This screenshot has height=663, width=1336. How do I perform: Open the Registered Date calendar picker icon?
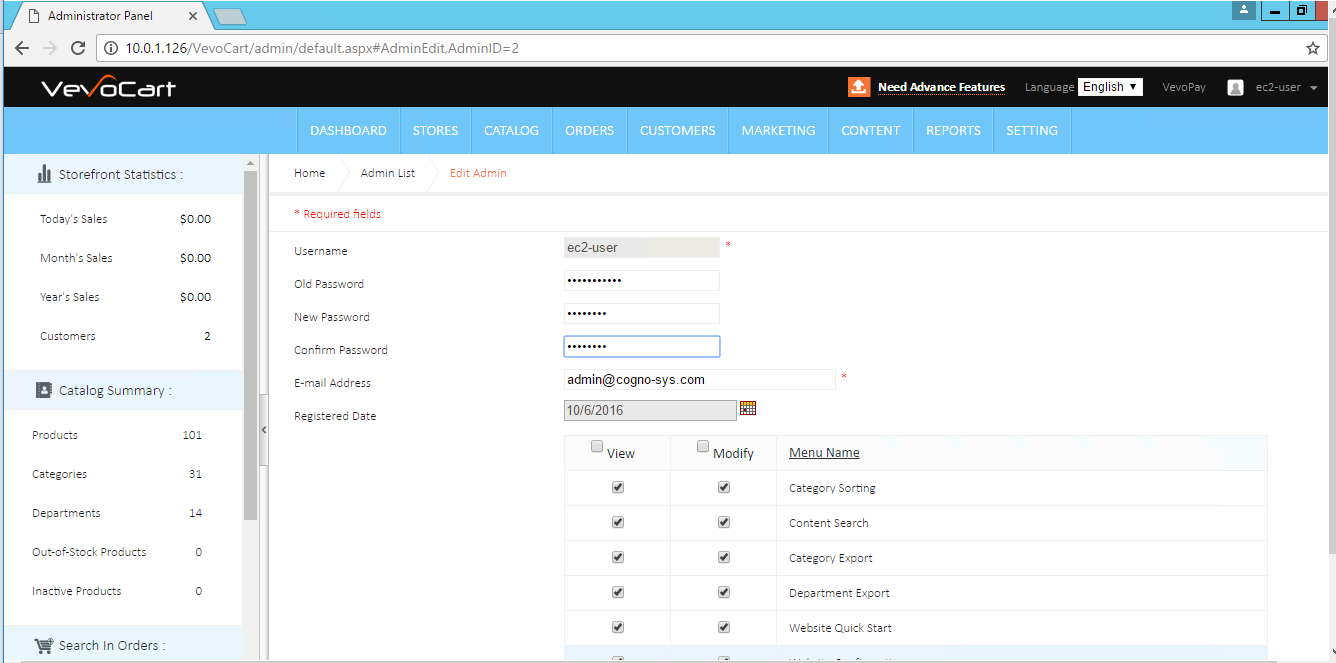pyautogui.click(x=748, y=408)
